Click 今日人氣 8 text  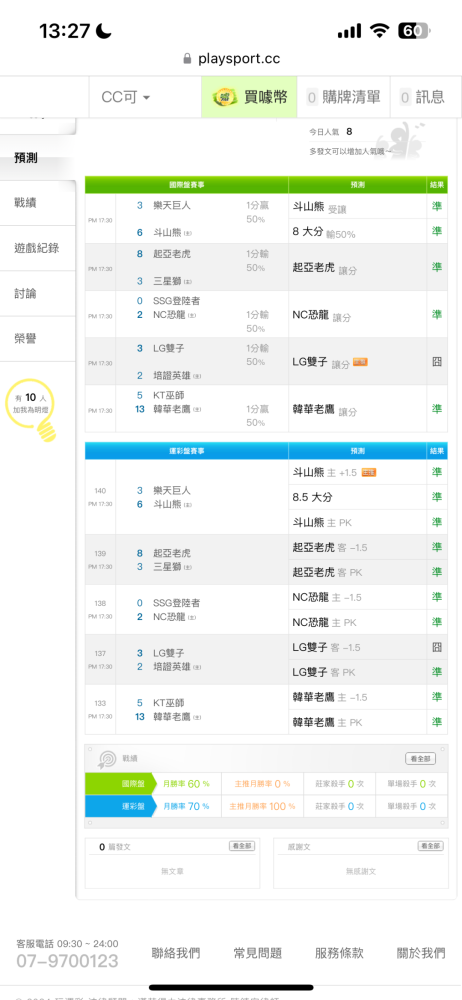[x=331, y=131]
